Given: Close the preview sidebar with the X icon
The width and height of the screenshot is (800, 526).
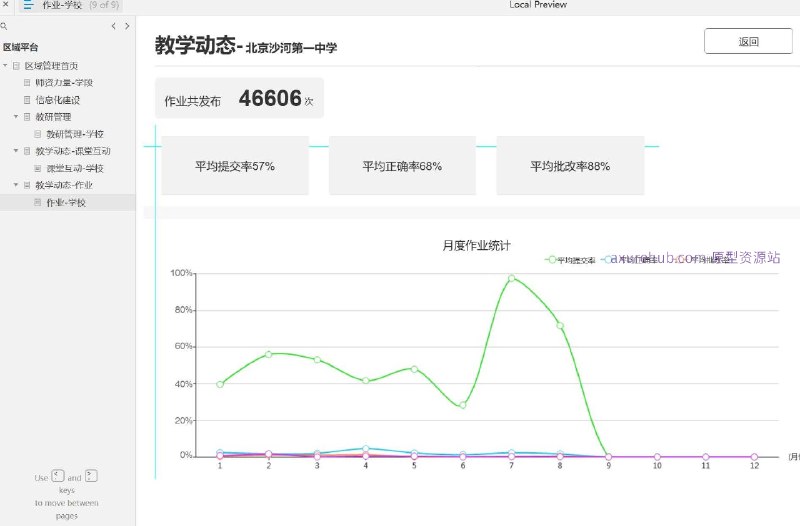Looking at the screenshot, I should tap(6, 5).
